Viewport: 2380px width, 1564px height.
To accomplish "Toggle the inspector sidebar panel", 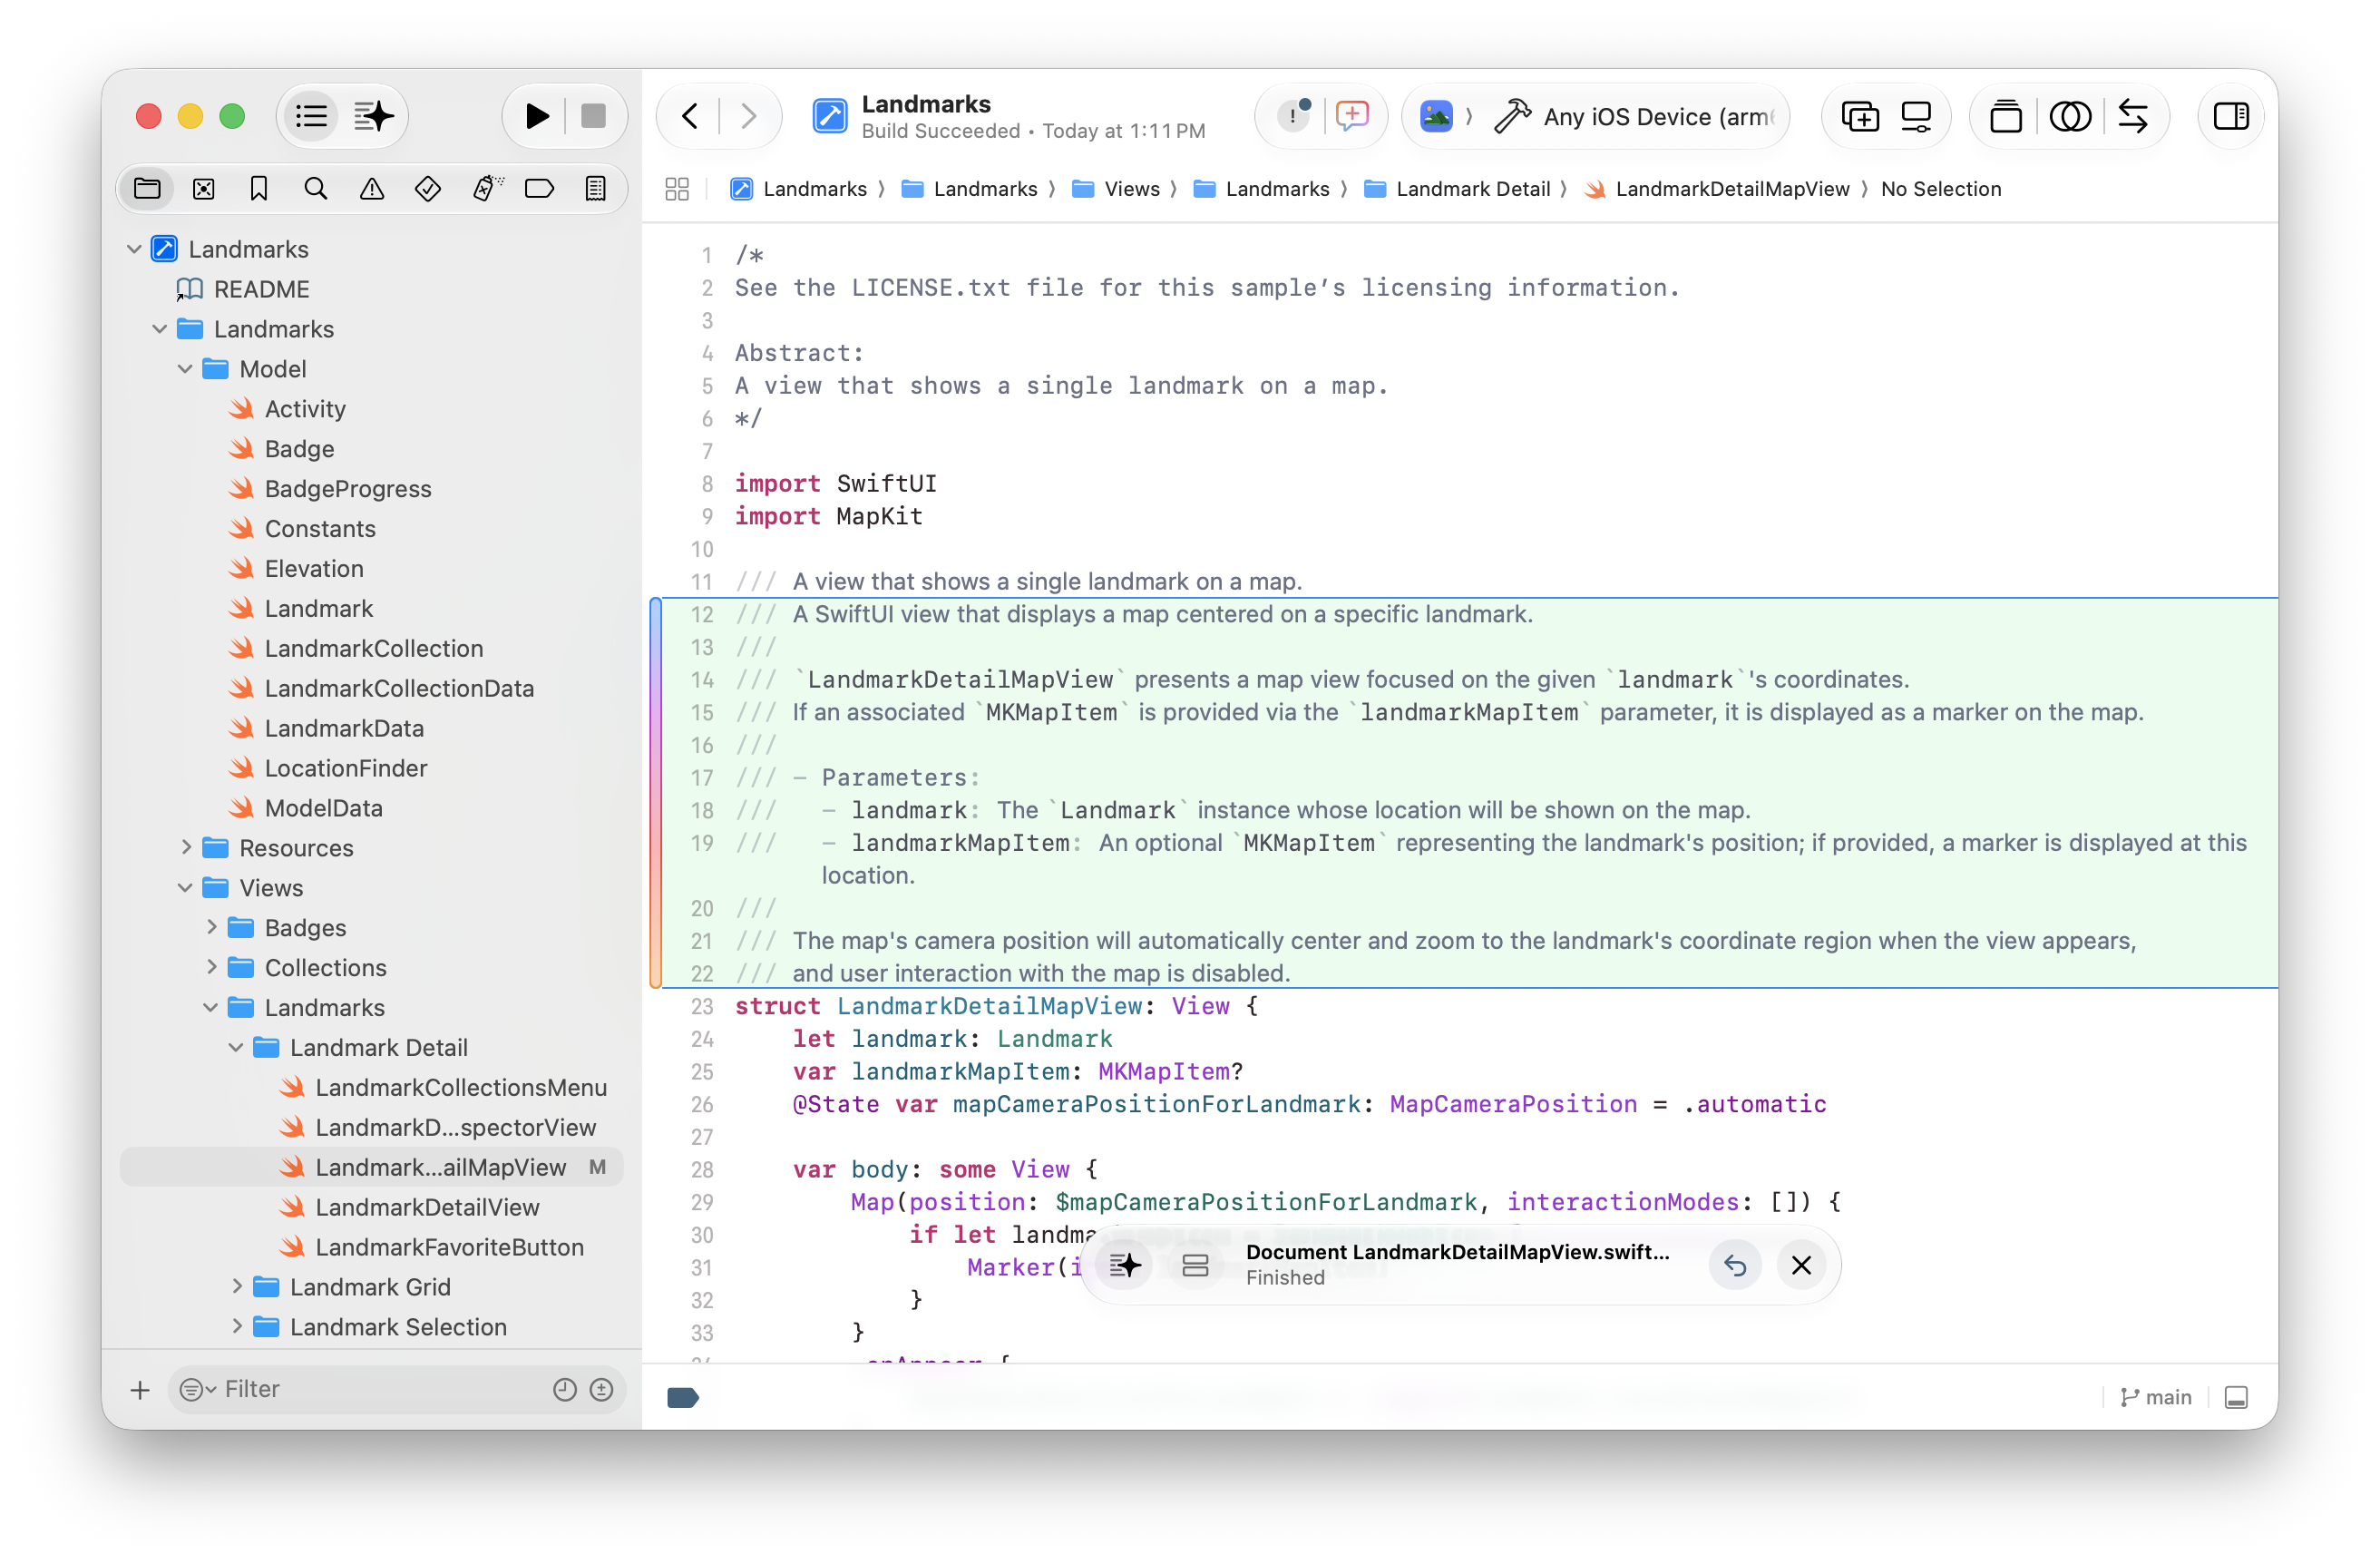I will pyautogui.click(x=2230, y=117).
